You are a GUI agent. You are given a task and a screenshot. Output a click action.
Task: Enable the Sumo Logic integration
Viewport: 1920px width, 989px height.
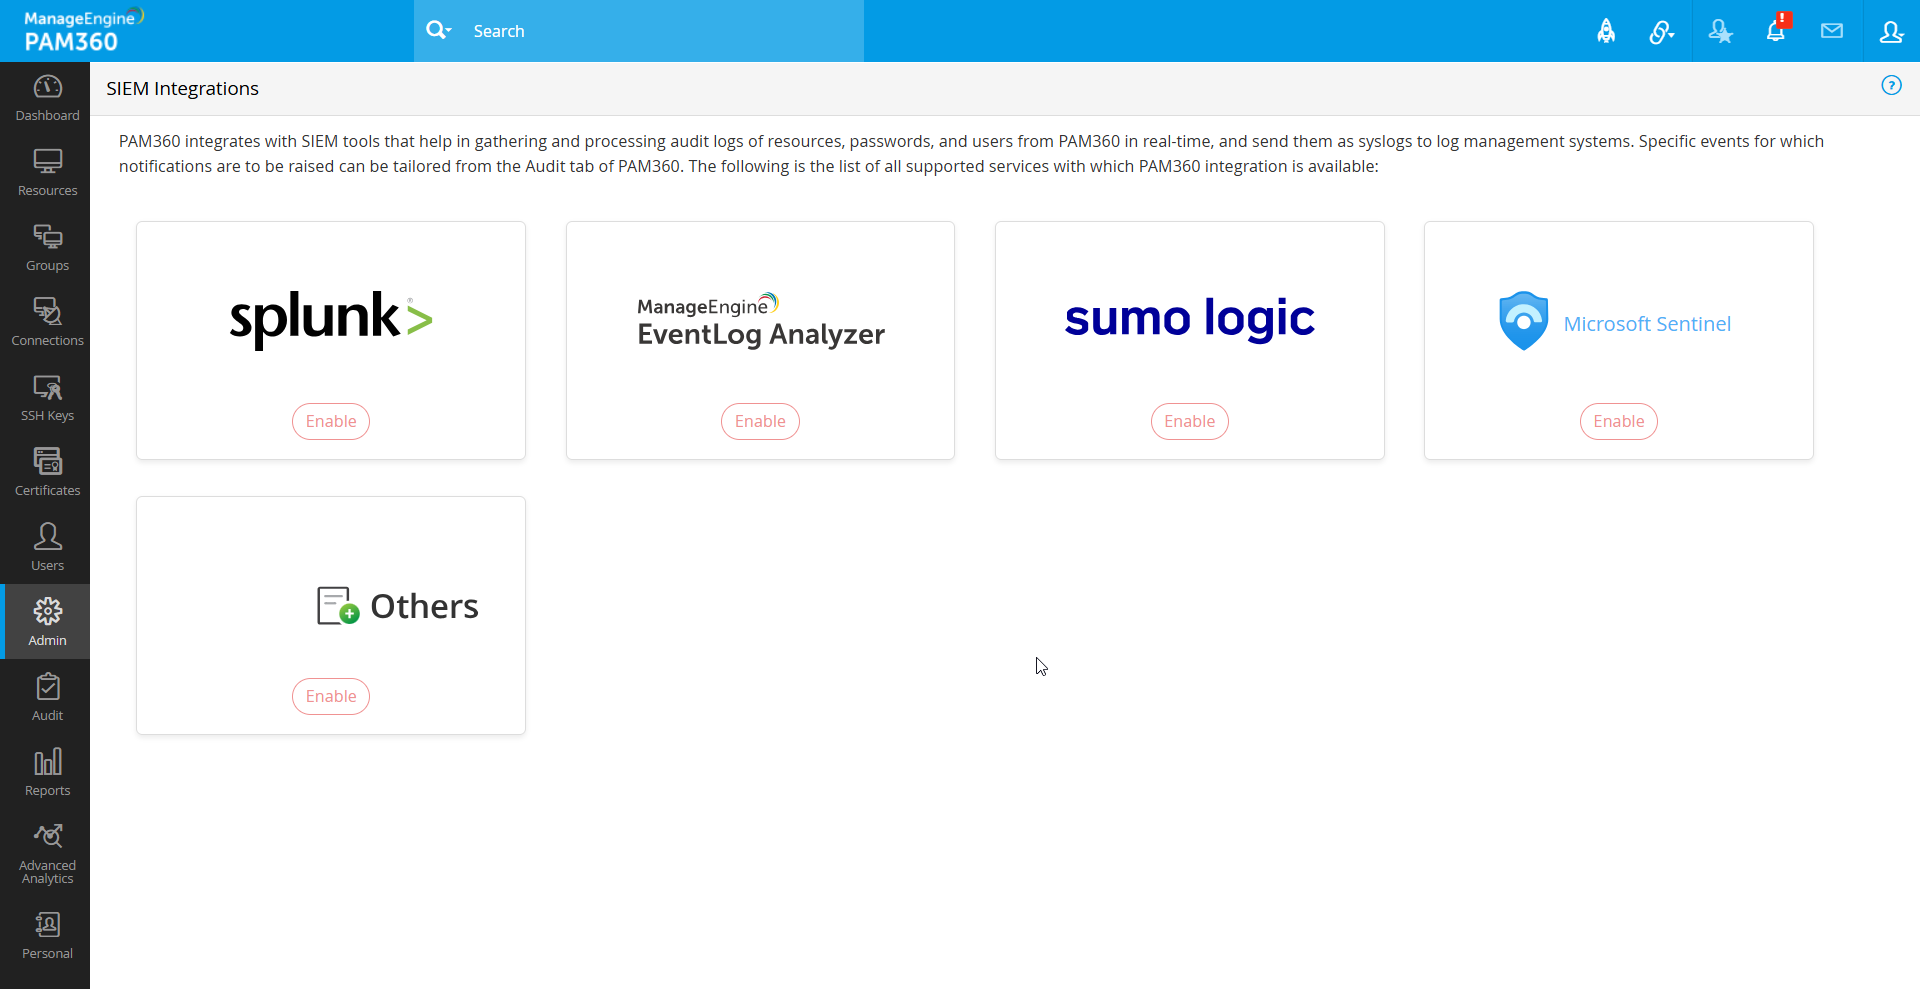point(1190,421)
